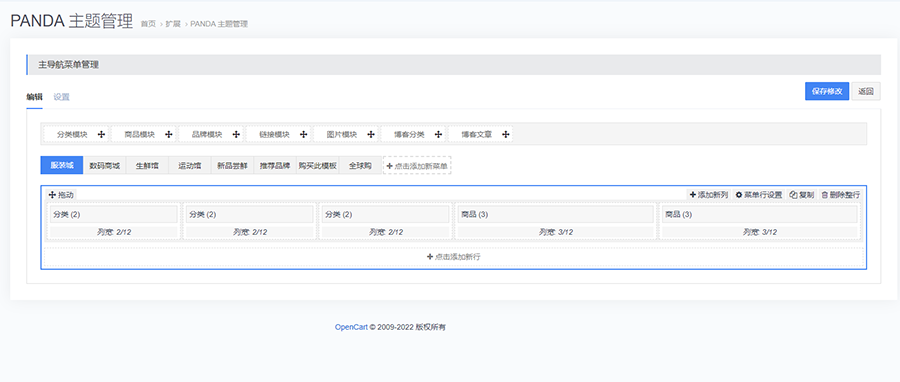
Task: Select the 商品模块 module block
Action: click(143, 134)
